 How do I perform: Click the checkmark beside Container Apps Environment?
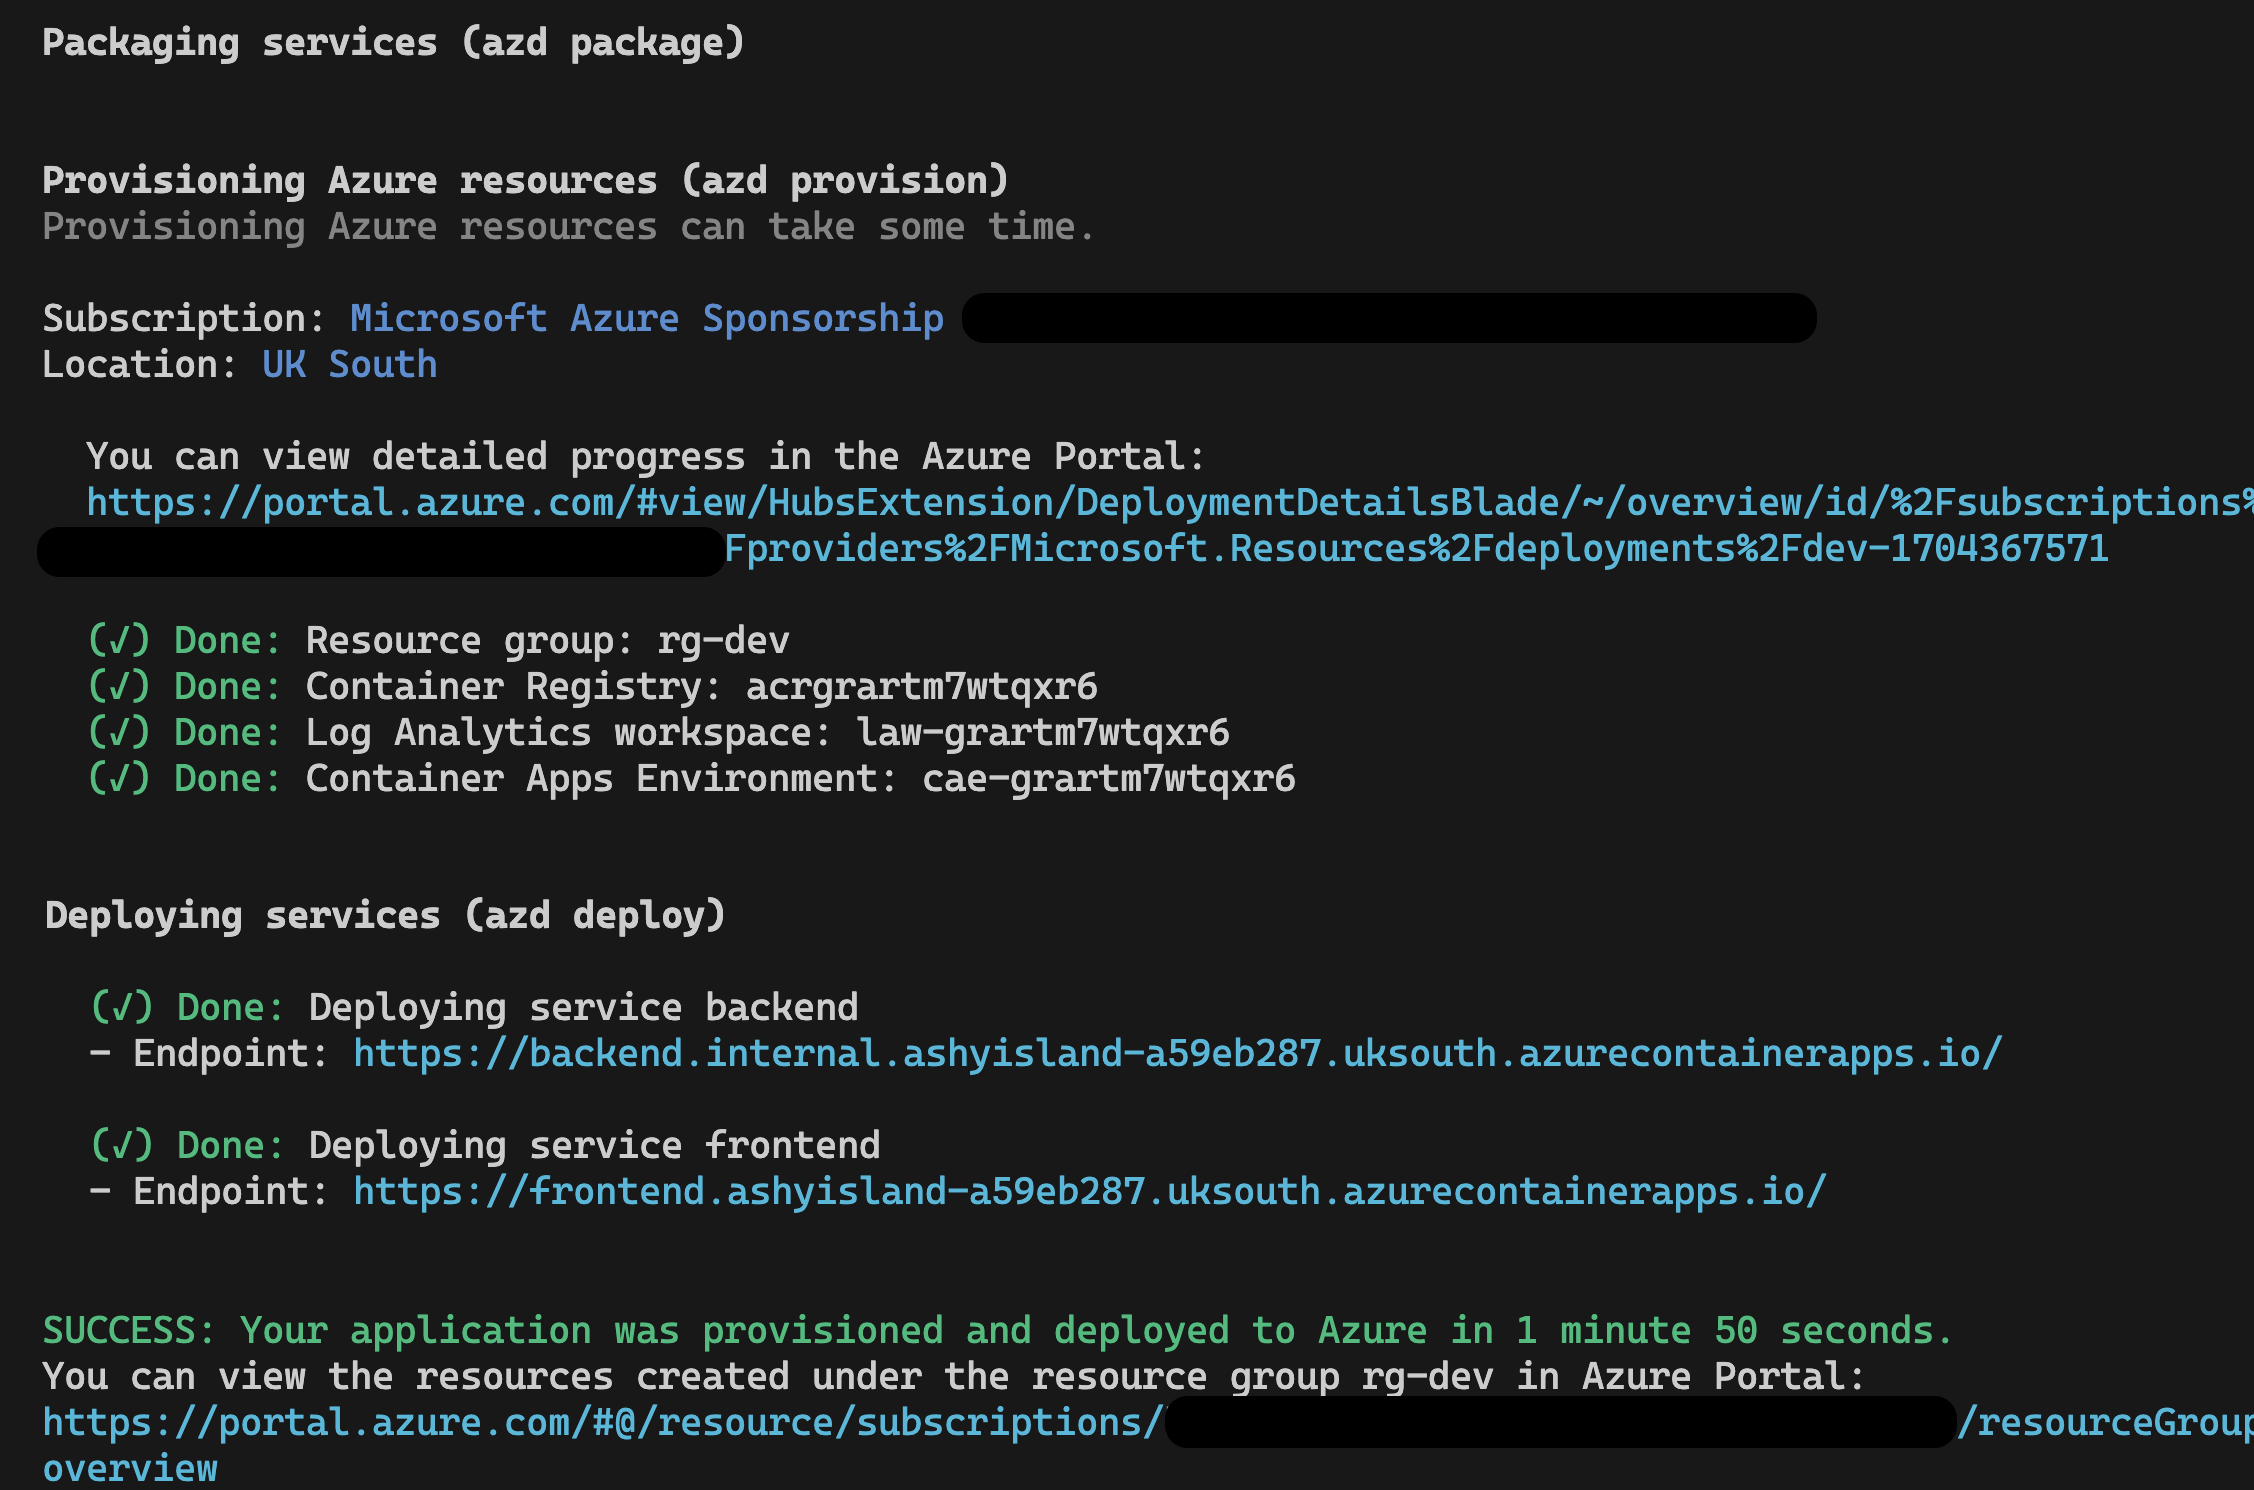(x=119, y=778)
